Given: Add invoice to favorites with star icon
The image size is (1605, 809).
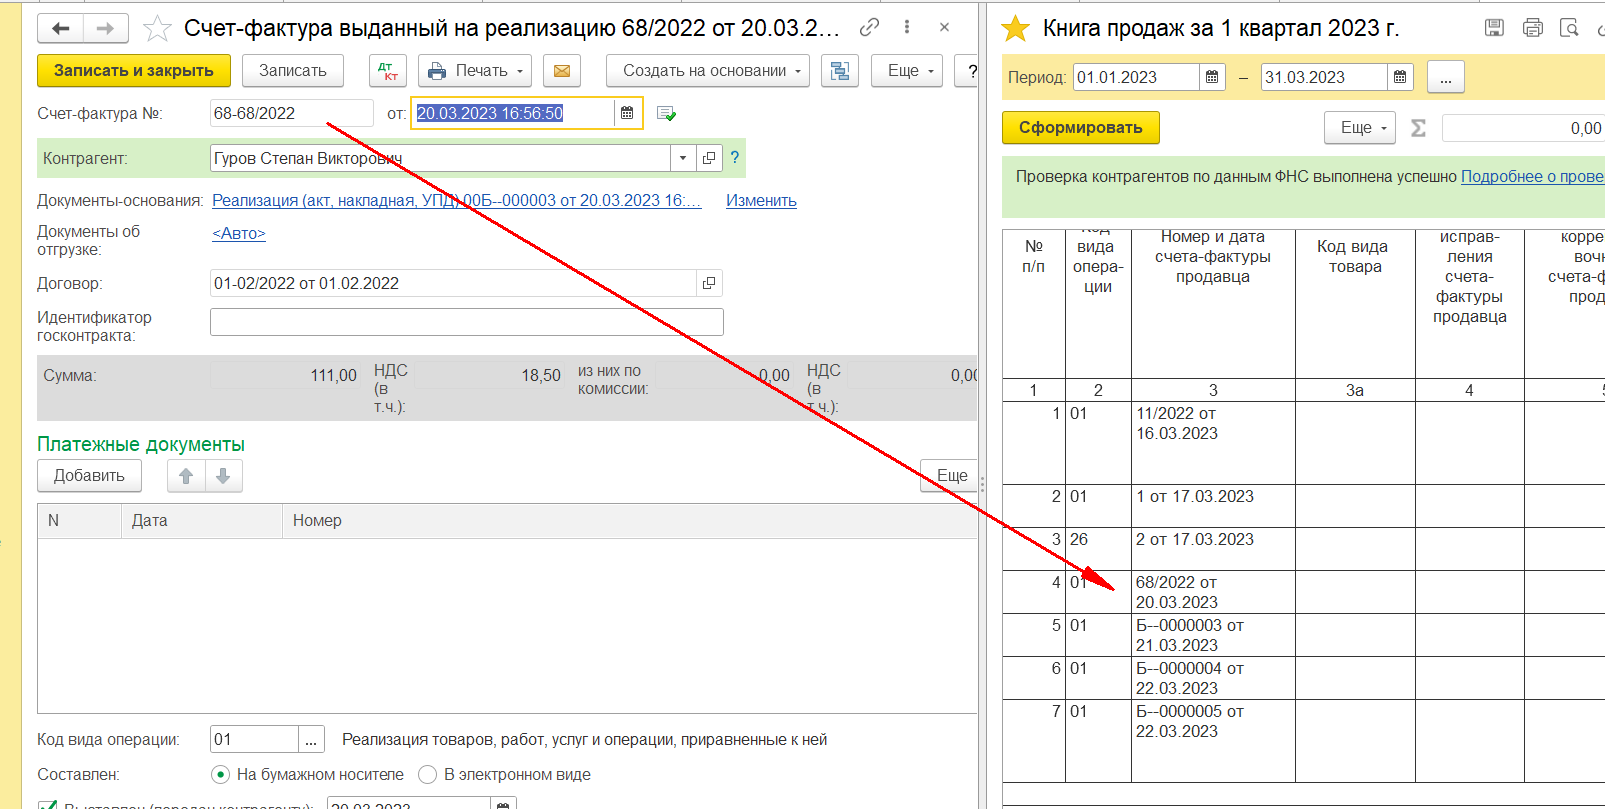Looking at the screenshot, I should [x=157, y=29].
